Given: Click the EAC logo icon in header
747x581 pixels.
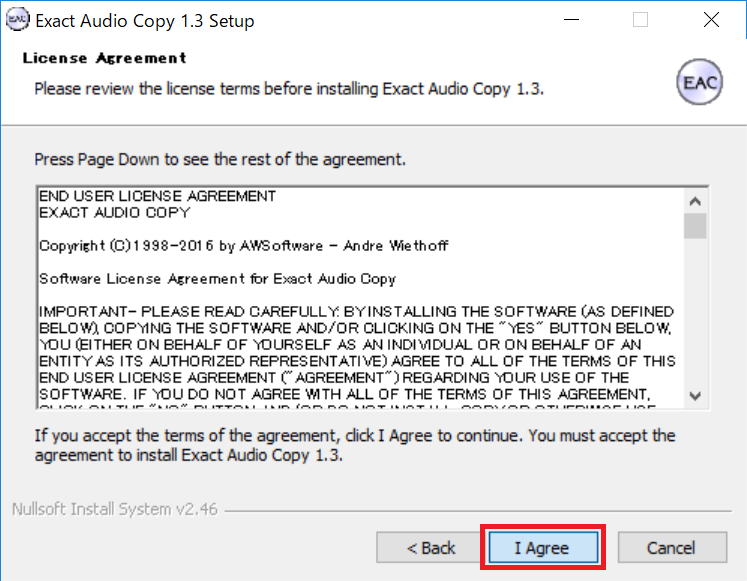Looking at the screenshot, I should 699,82.
